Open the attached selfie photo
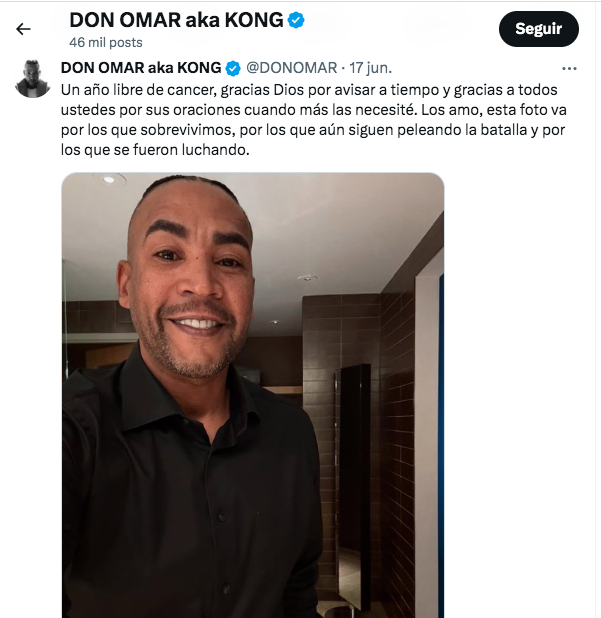 click(x=253, y=395)
